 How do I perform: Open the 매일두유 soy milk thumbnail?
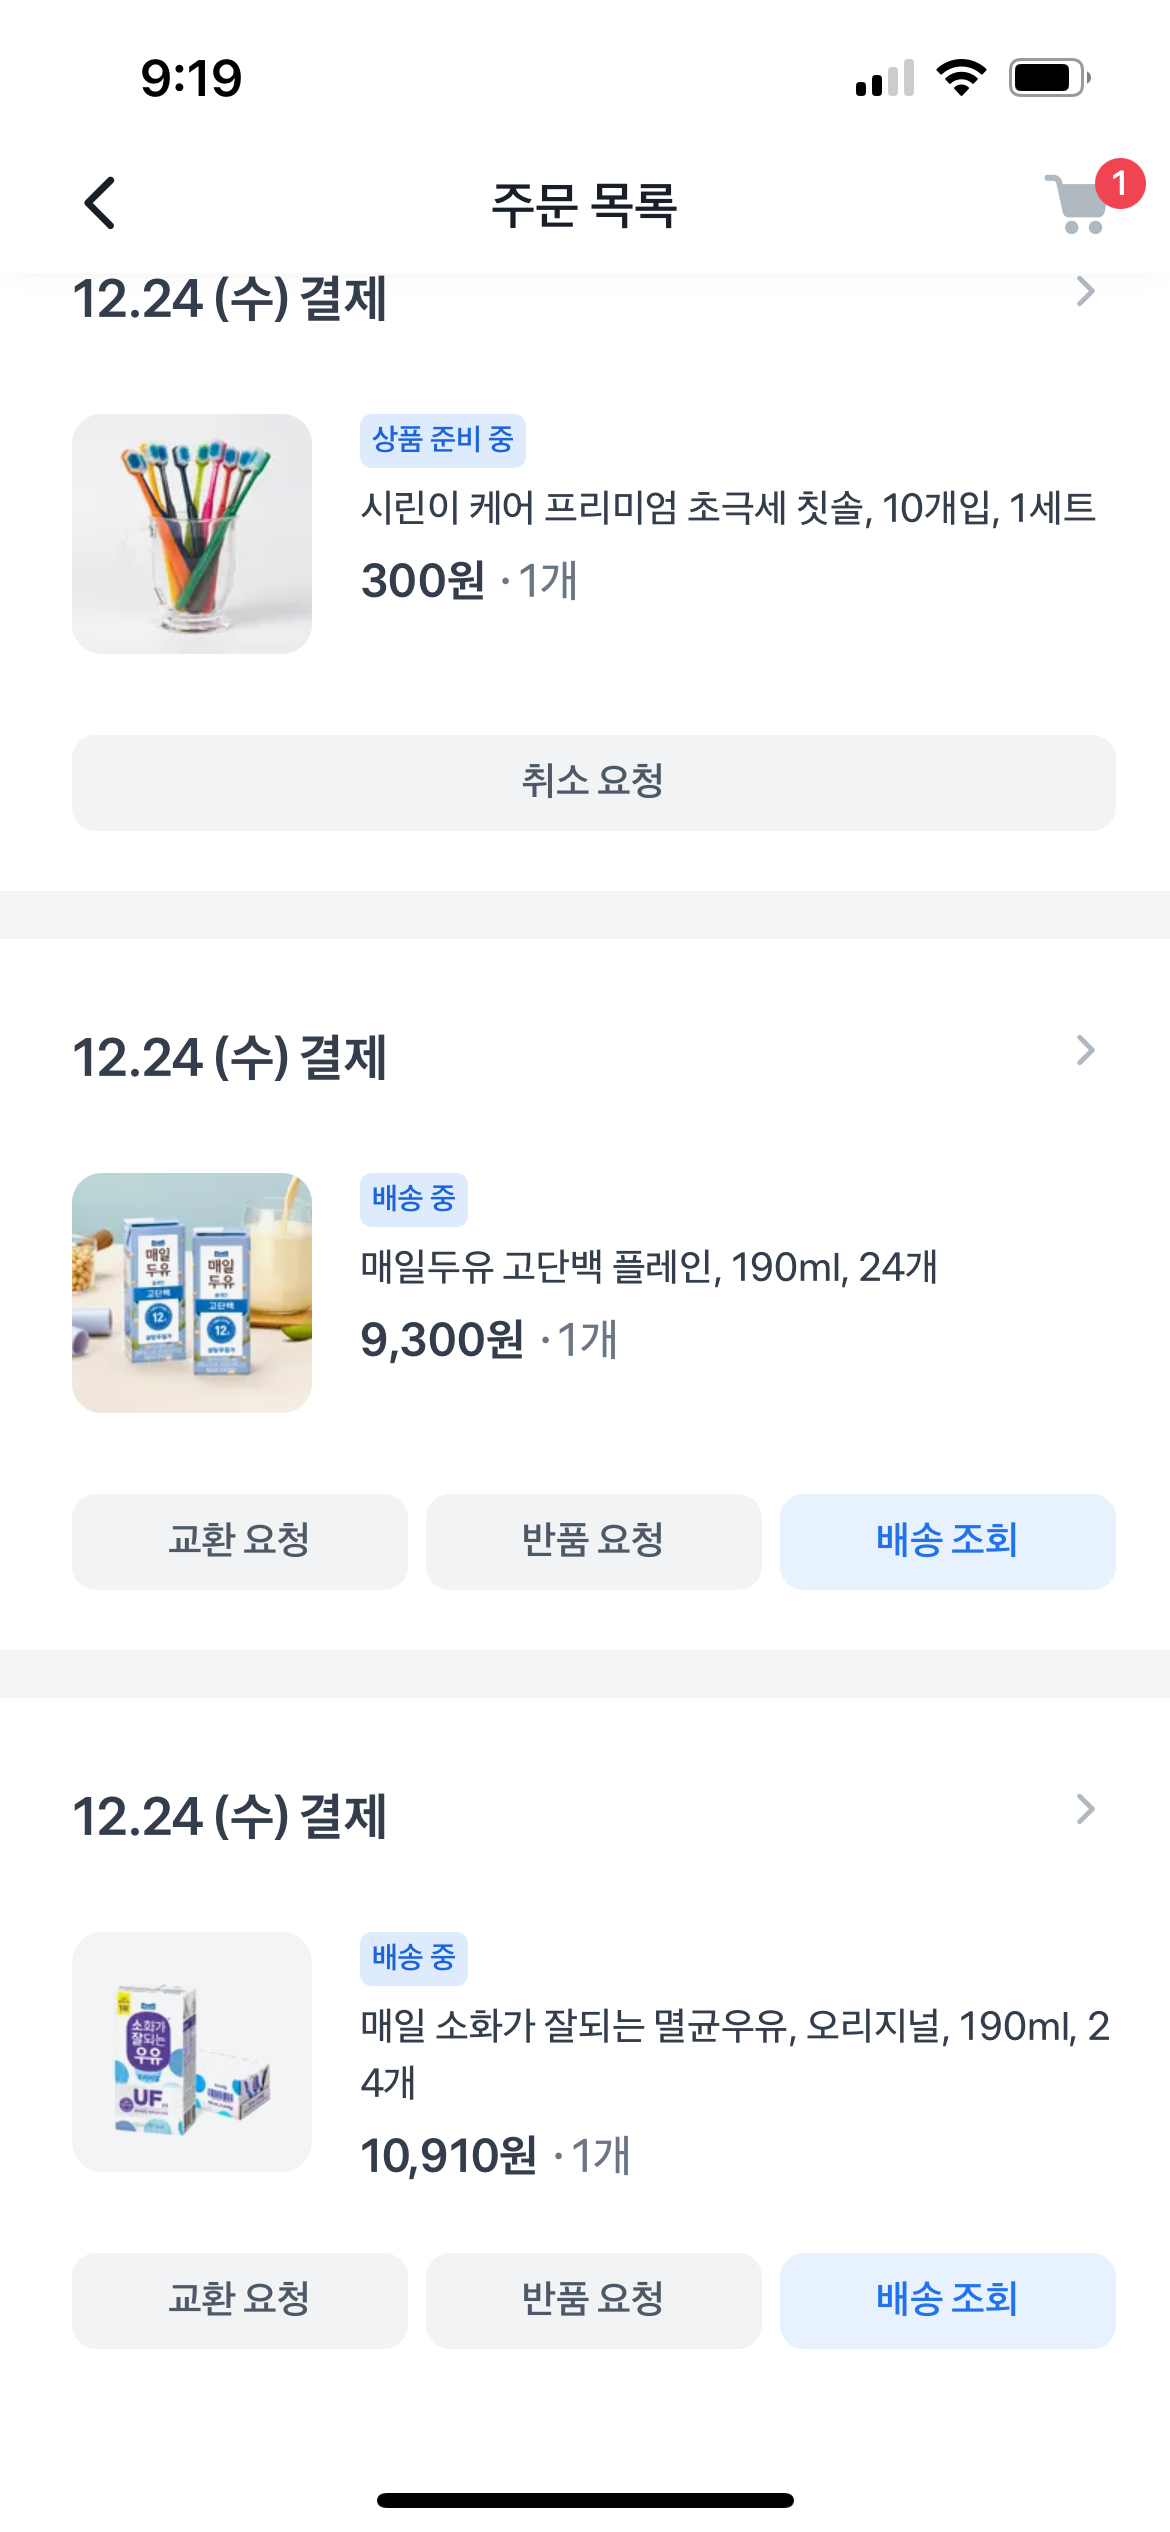(192, 1292)
